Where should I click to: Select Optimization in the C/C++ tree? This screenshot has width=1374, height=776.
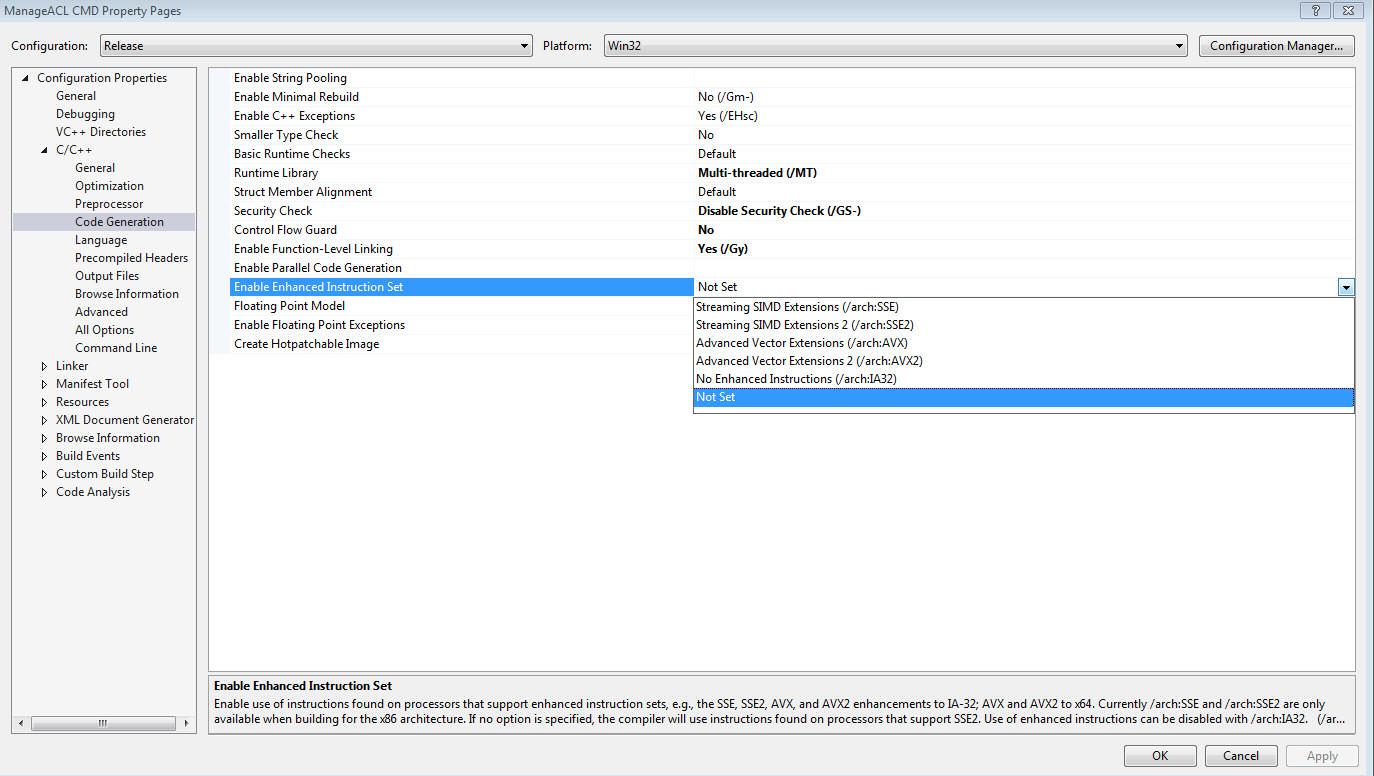(x=109, y=186)
